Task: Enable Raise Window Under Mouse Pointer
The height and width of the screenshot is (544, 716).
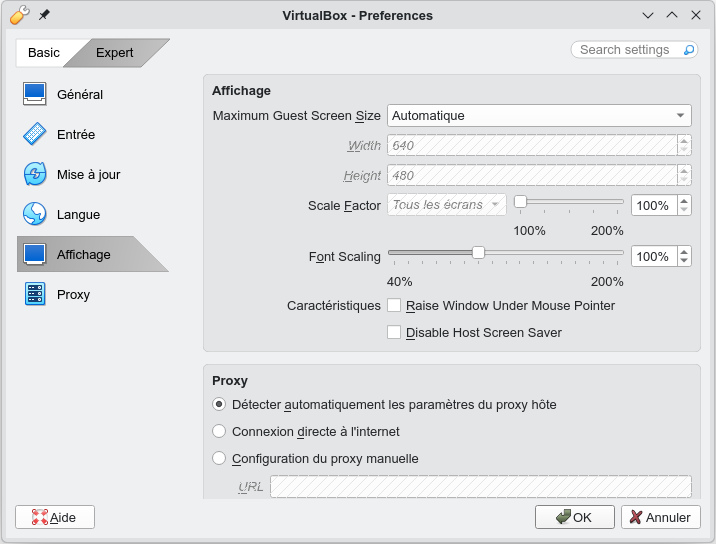Action: (x=394, y=305)
